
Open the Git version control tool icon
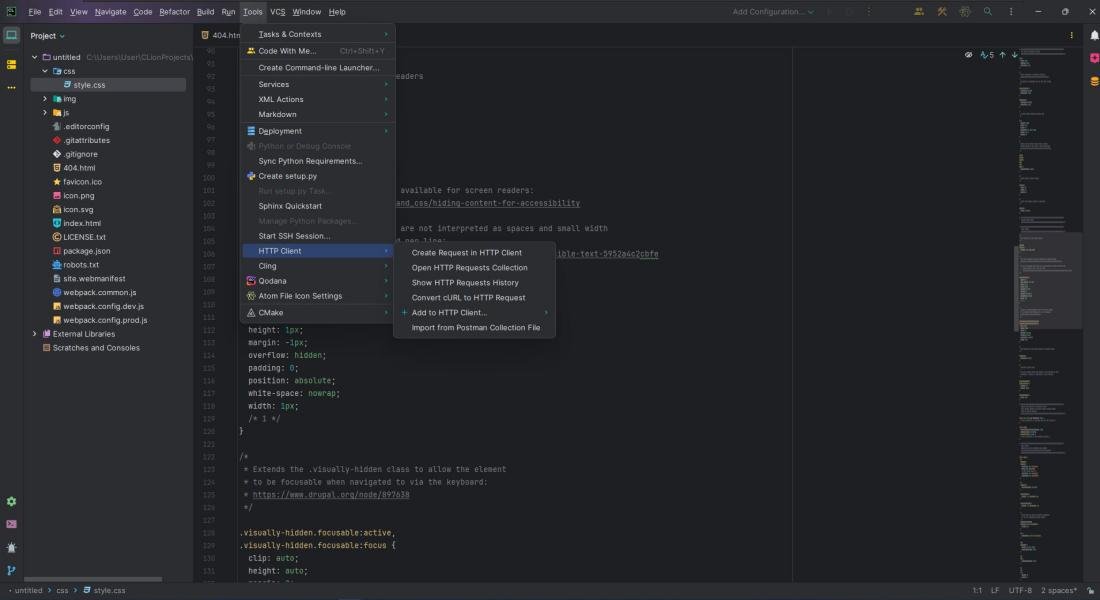[11, 571]
